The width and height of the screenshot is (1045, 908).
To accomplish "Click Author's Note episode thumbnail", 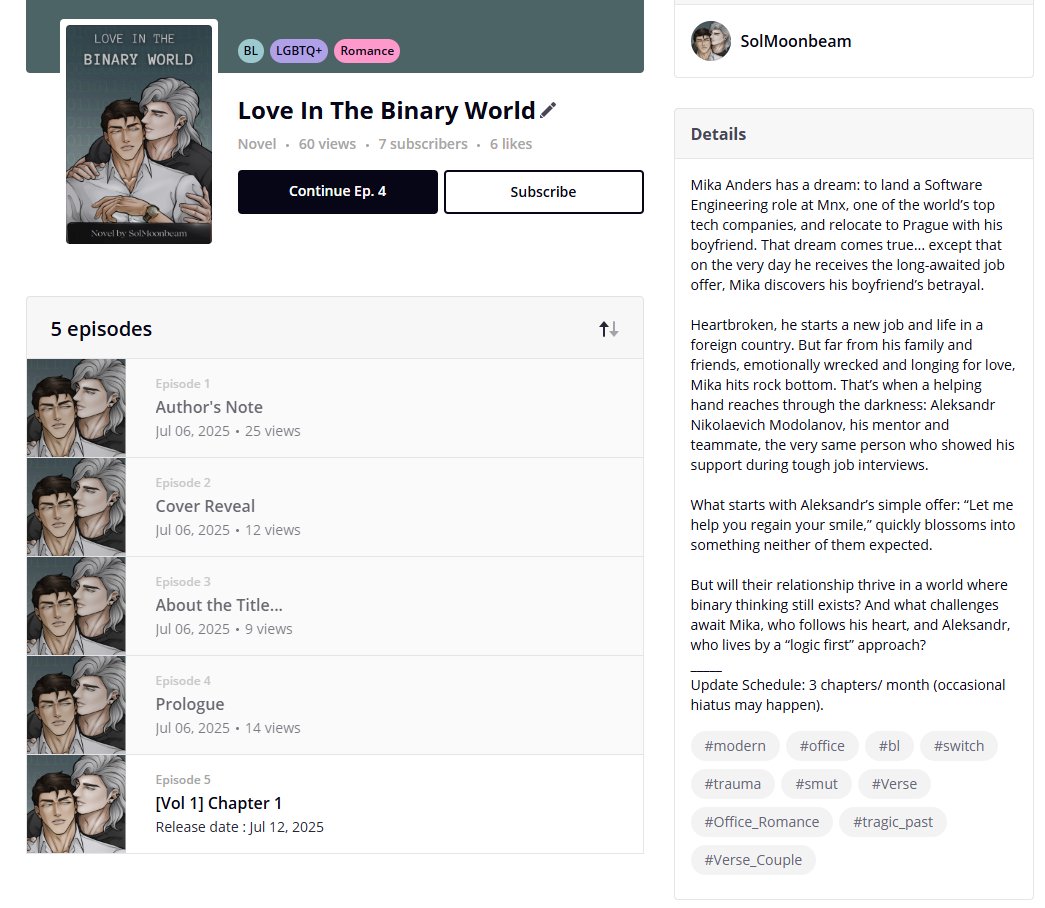I will (76, 408).
